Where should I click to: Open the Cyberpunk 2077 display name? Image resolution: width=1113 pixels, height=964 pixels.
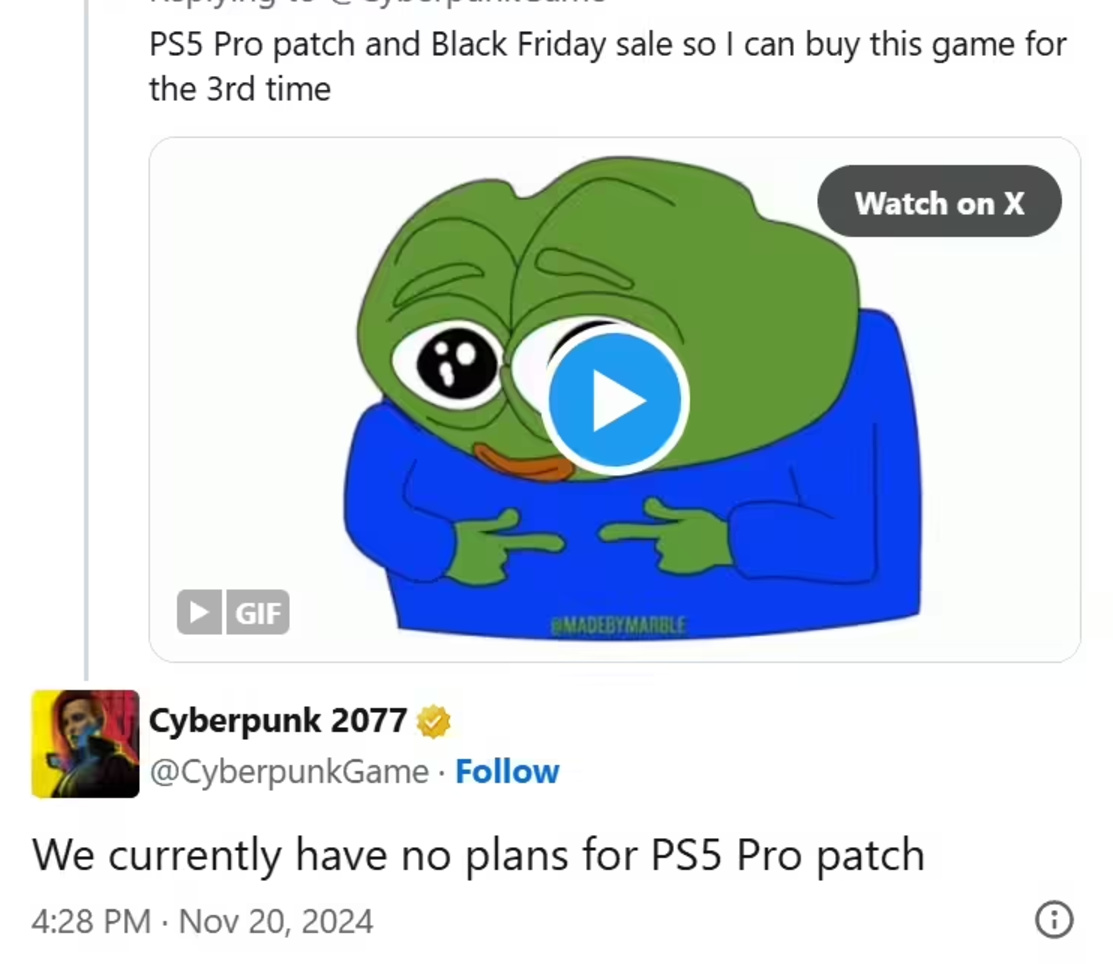(x=278, y=721)
